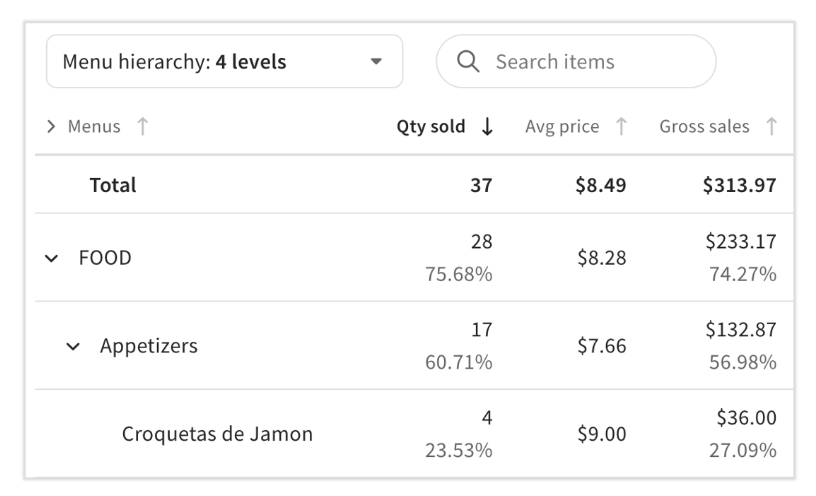
Task: Sort by Gross sales header
Action: [704, 126]
